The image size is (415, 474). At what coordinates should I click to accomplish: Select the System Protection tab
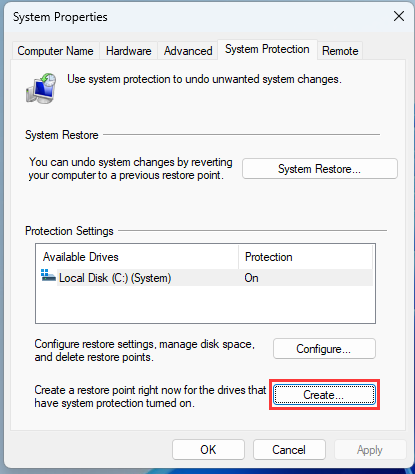(267, 49)
